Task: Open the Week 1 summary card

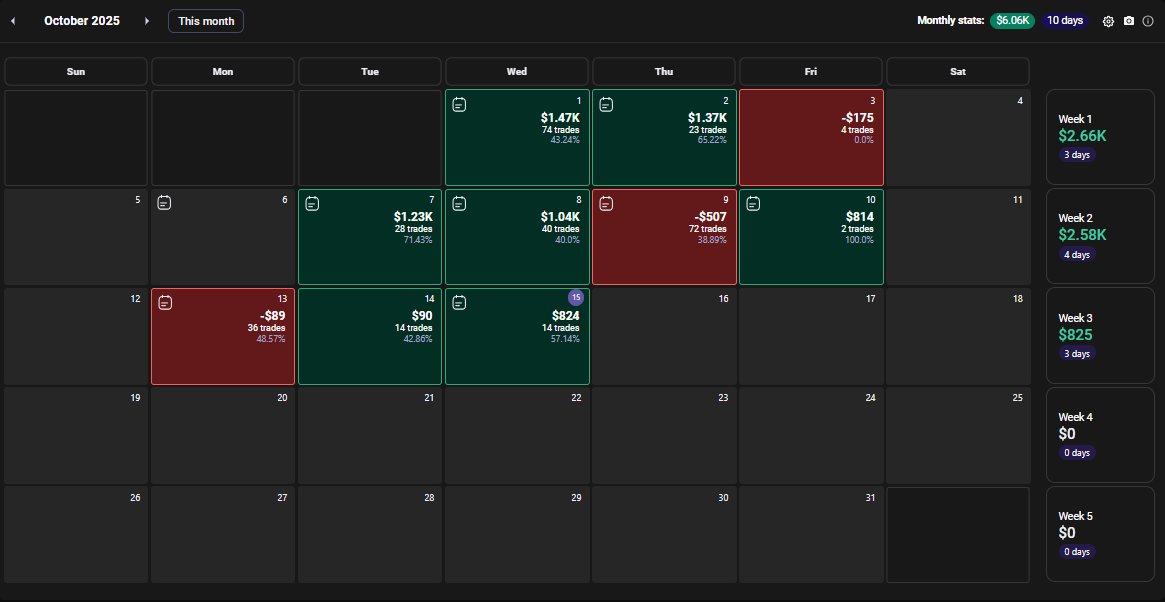Action: click(x=1100, y=137)
